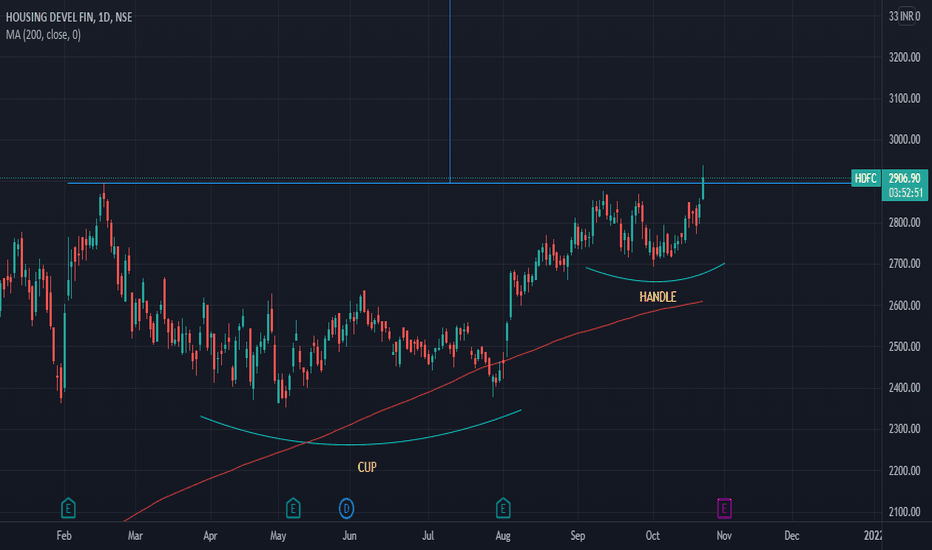Select the handle arc drawing
This screenshot has width=932, height=550.
(x=654, y=280)
